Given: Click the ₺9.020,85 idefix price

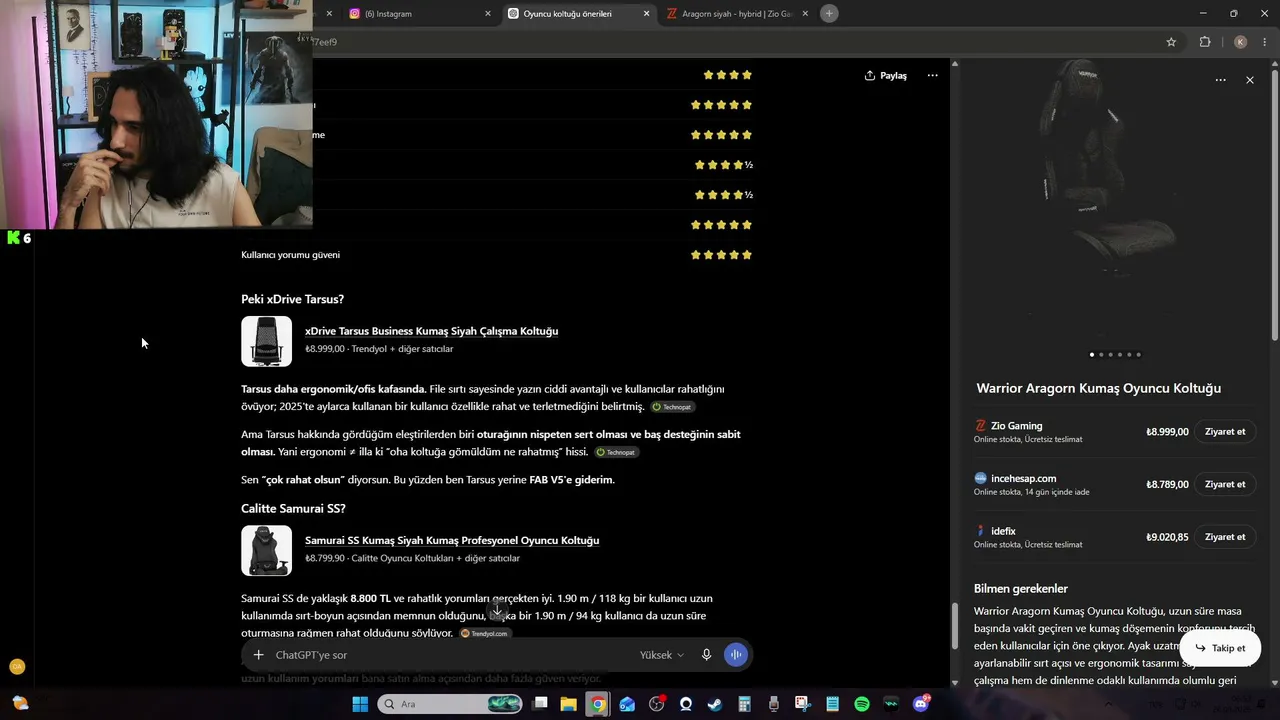Looking at the screenshot, I should click(1167, 537).
